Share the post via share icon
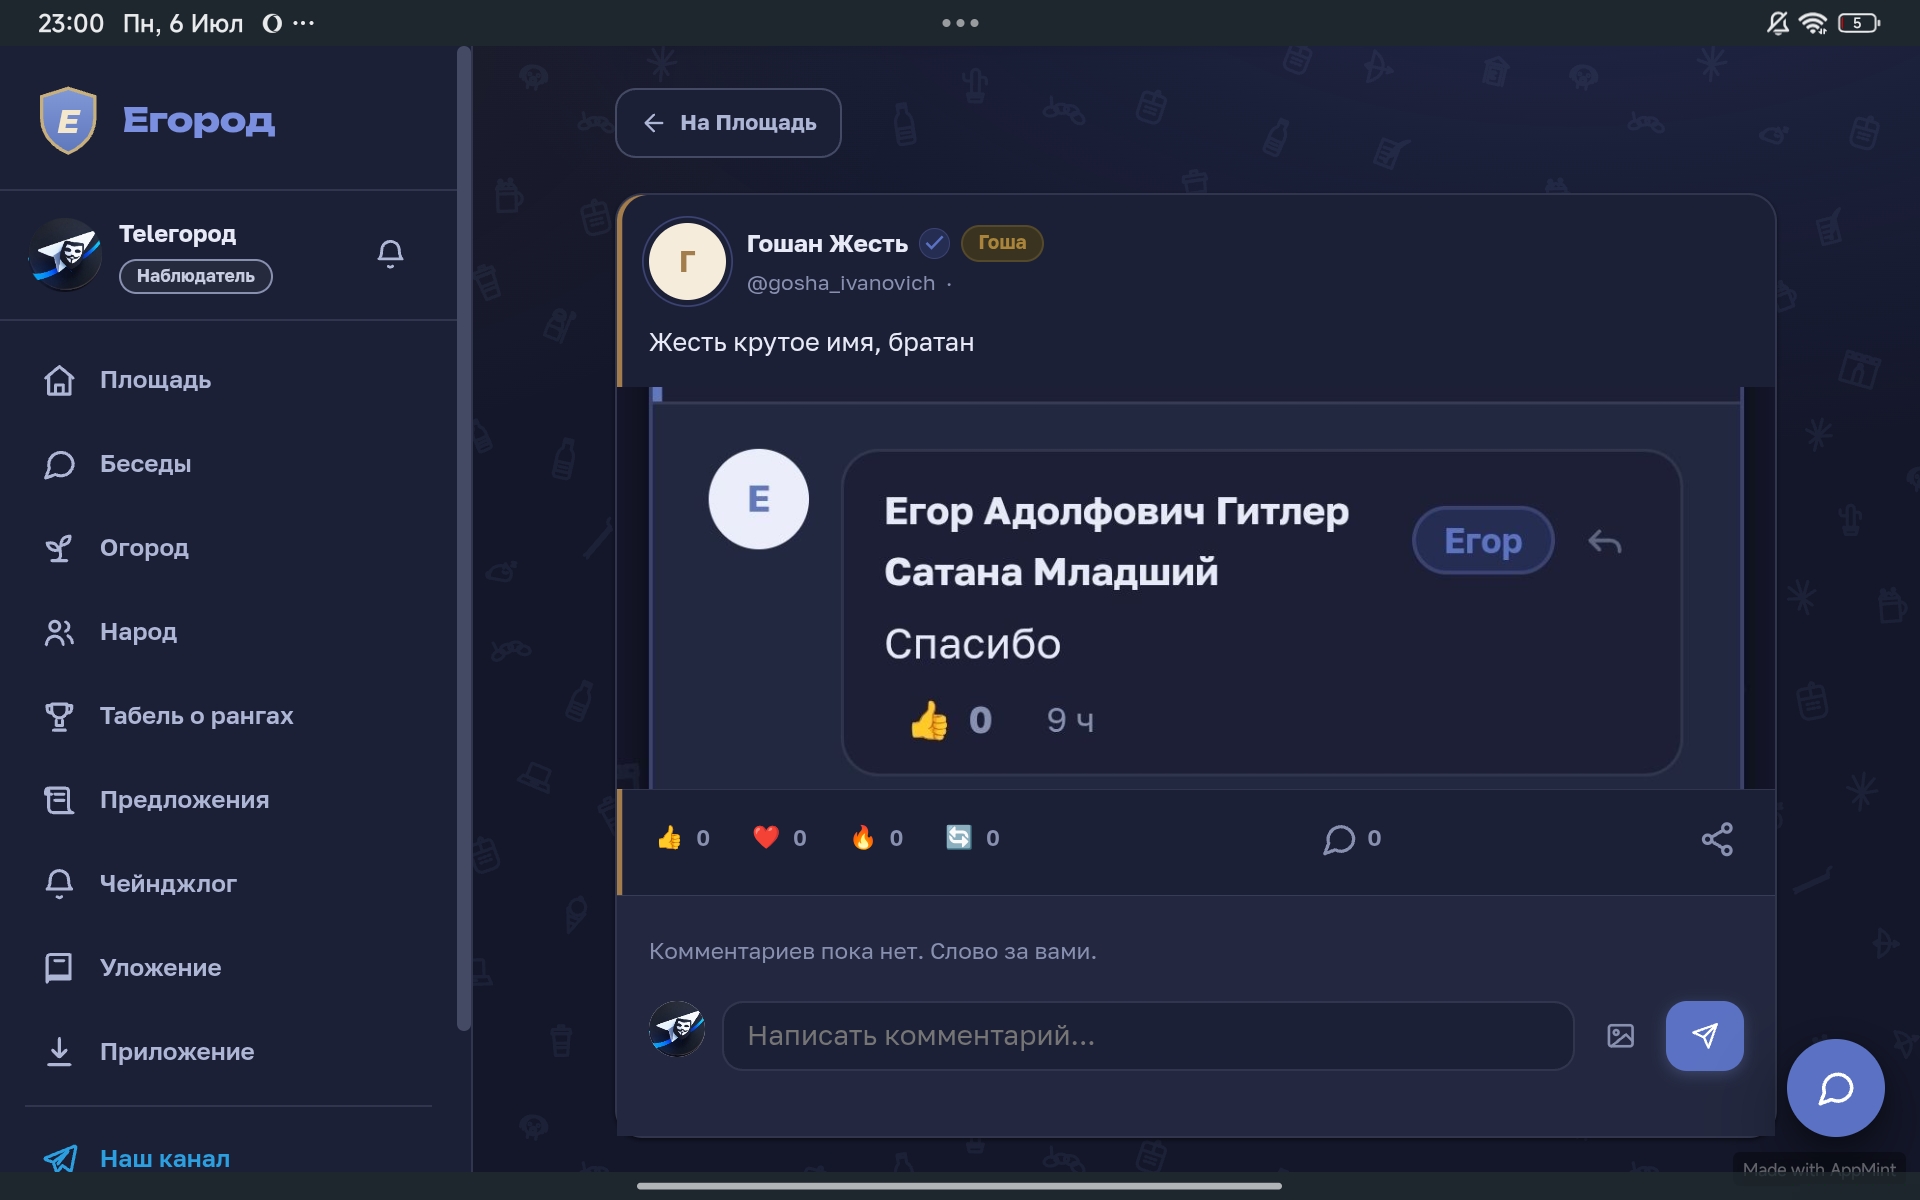The image size is (1920, 1200). tap(1717, 839)
